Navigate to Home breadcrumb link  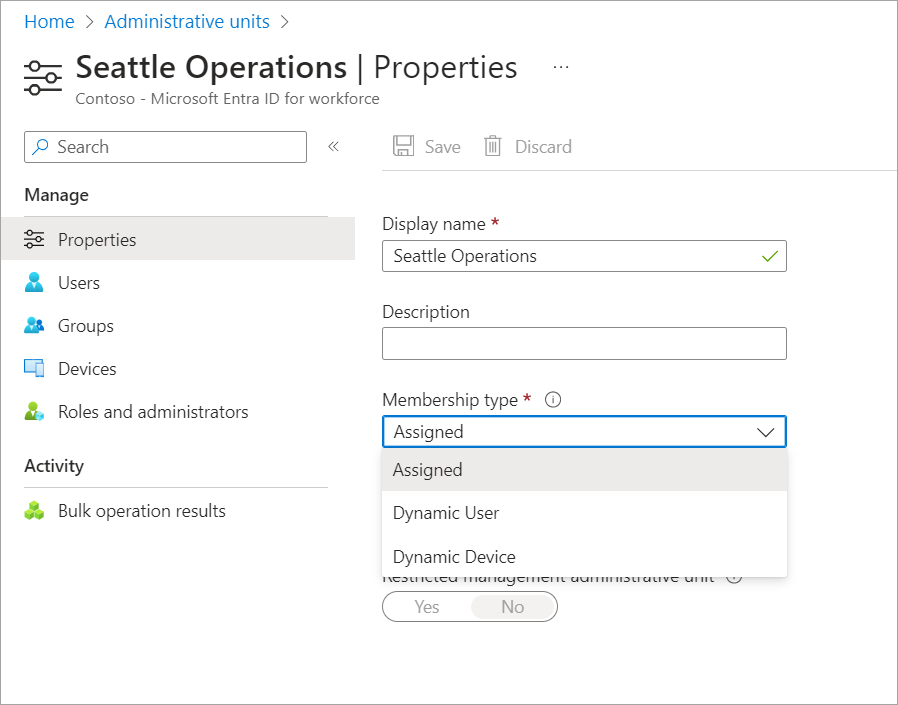tap(49, 21)
